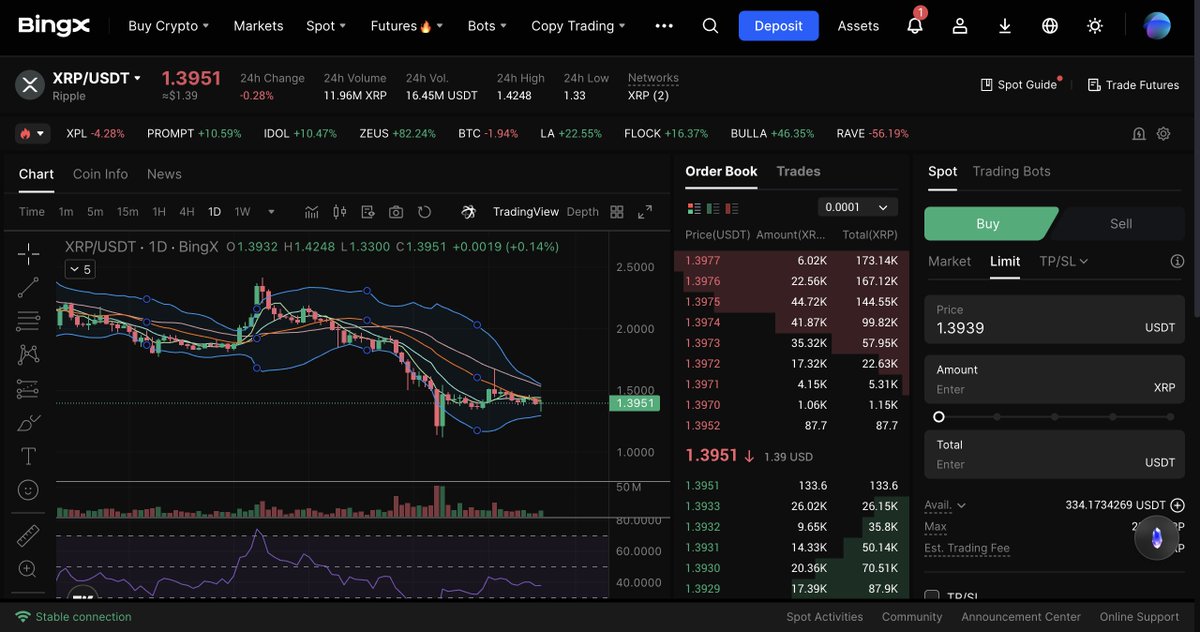The height and width of the screenshot is (632, 1200).
Task: Open the notifications bell
Action: 915,26
